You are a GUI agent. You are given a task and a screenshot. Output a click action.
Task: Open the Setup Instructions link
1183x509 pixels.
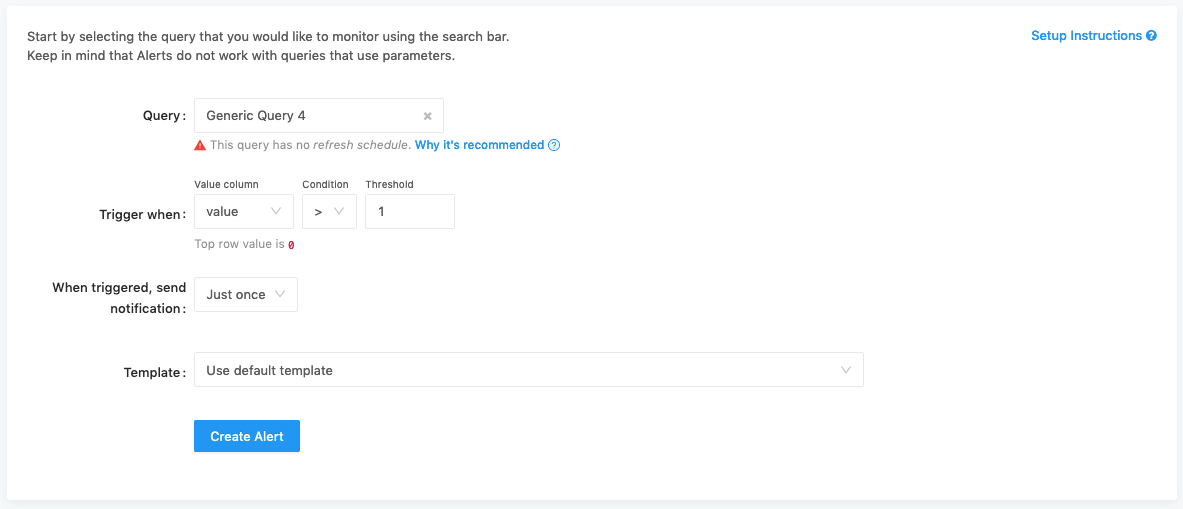[1086, 36]
